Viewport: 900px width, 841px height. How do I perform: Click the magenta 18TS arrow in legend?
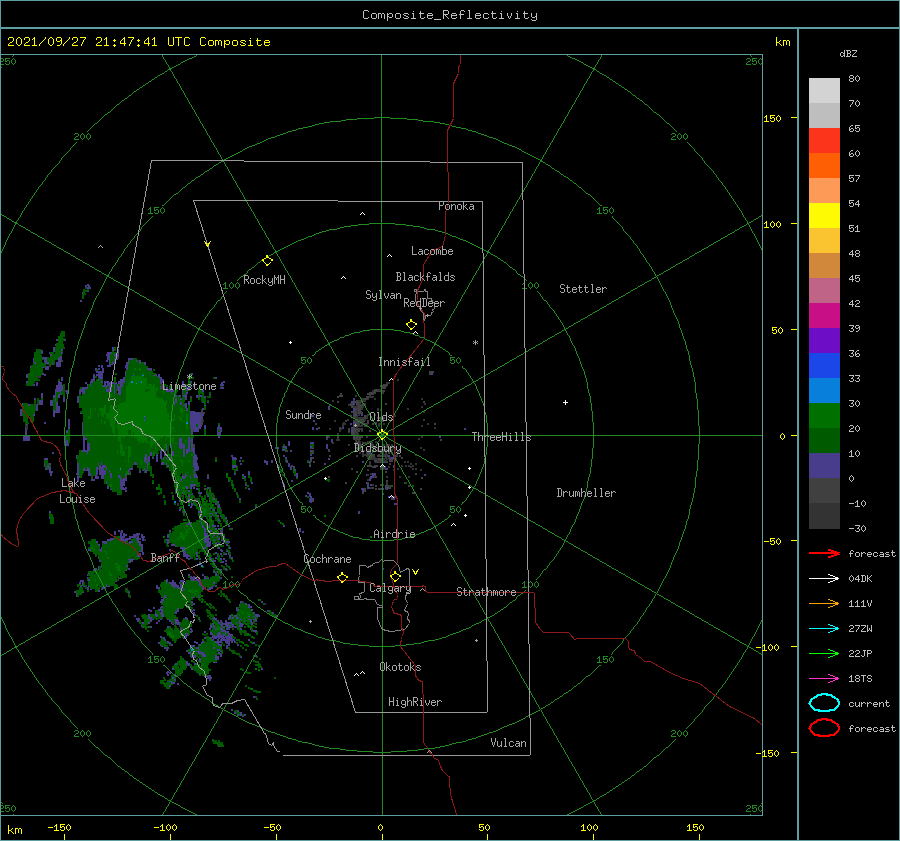(824, 679)
